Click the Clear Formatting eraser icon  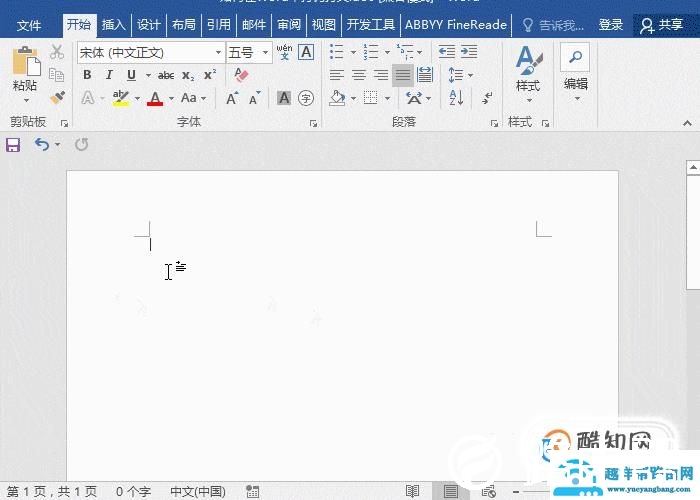click(x=241, y=75)
